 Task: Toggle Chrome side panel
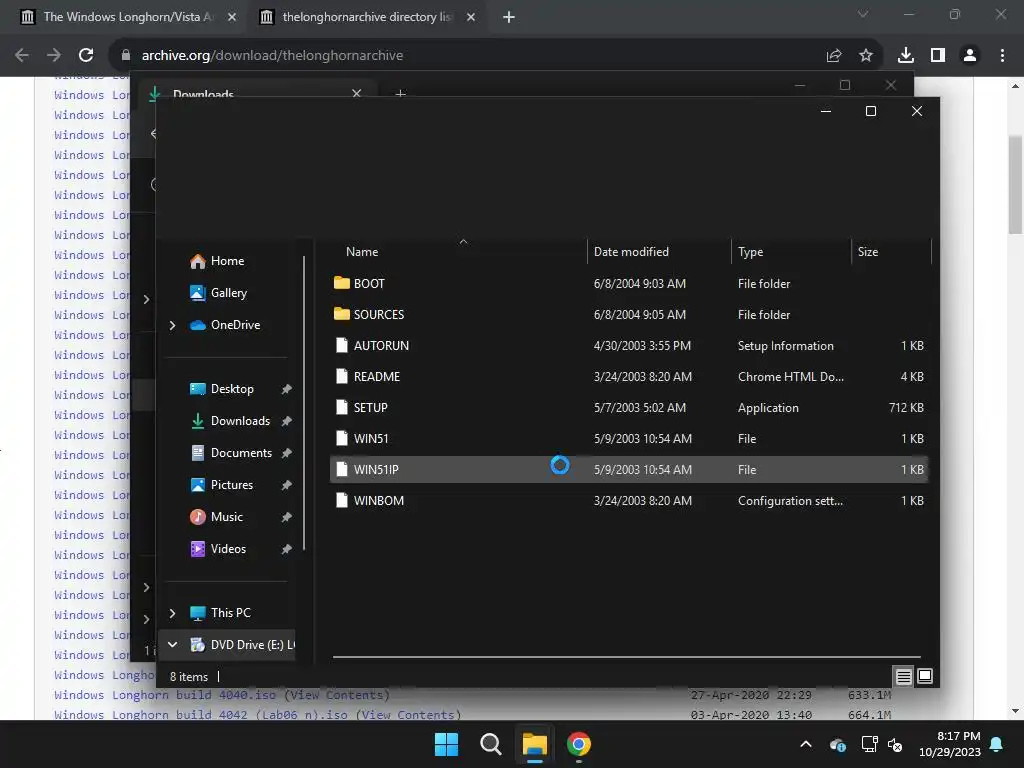coord(938,56)
